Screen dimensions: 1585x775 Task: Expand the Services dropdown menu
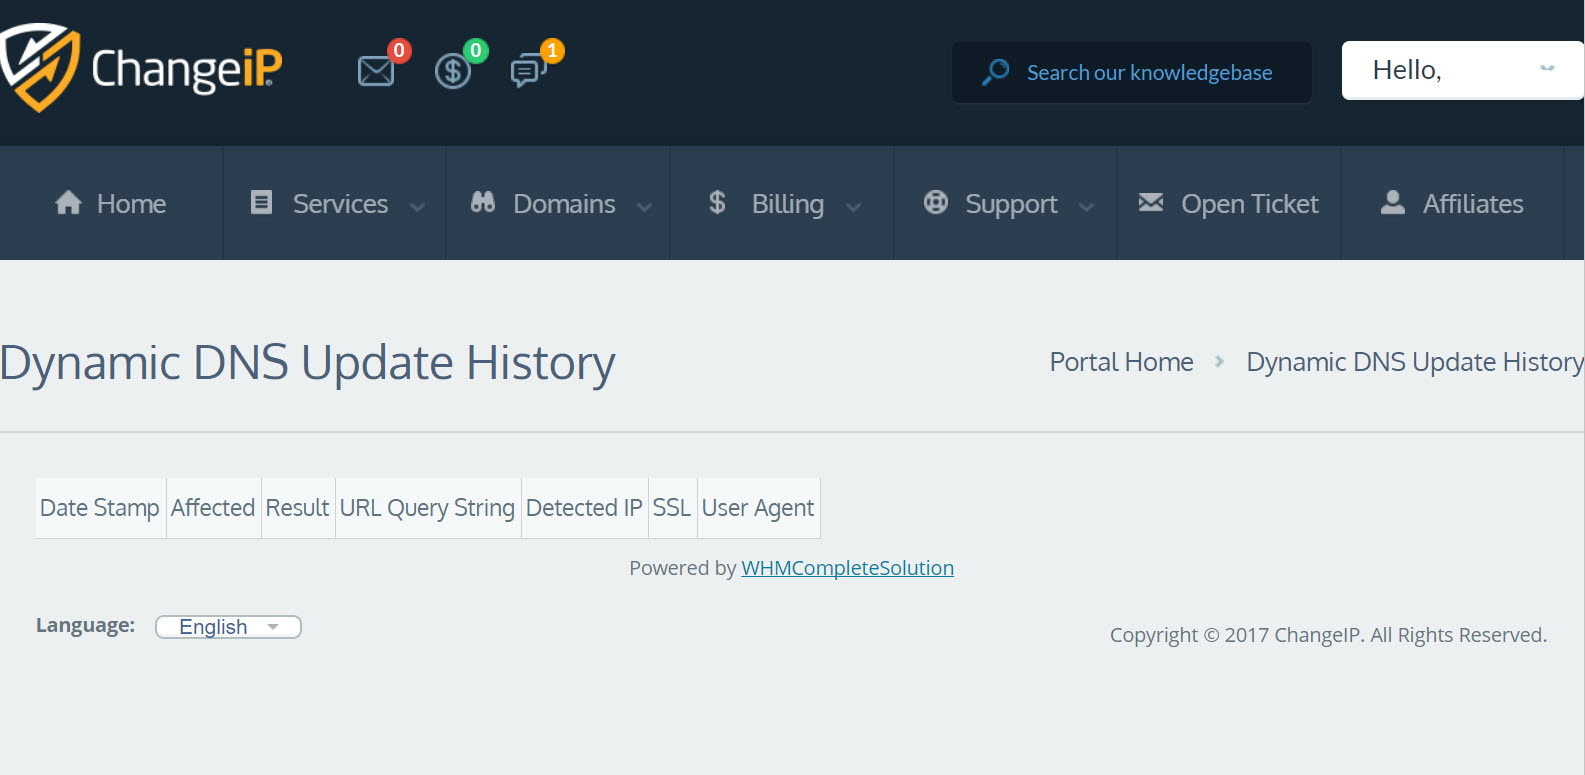point(335,204)
